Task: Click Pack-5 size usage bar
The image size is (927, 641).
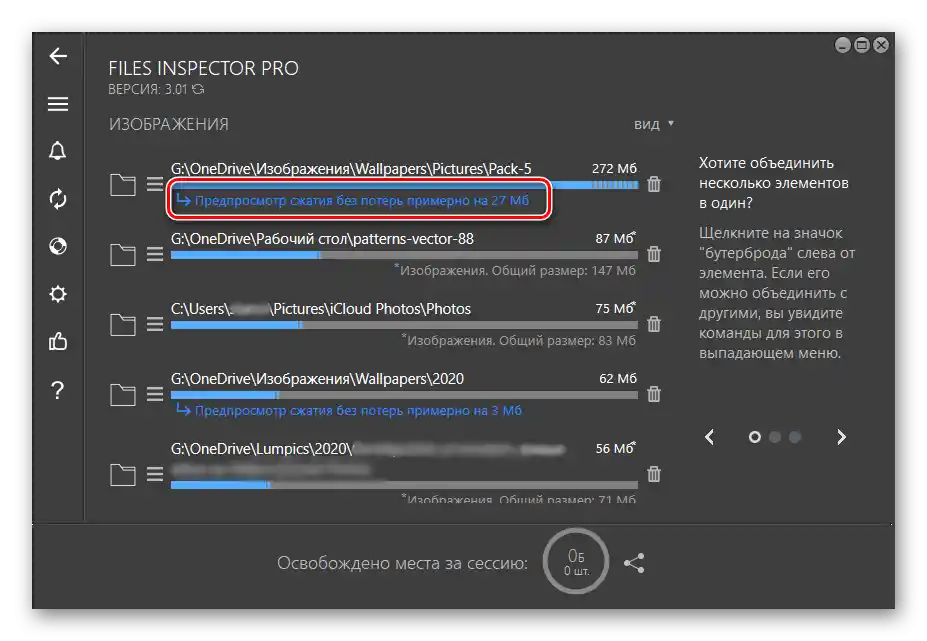Action: pyautogui.click(x=404, y=185)
